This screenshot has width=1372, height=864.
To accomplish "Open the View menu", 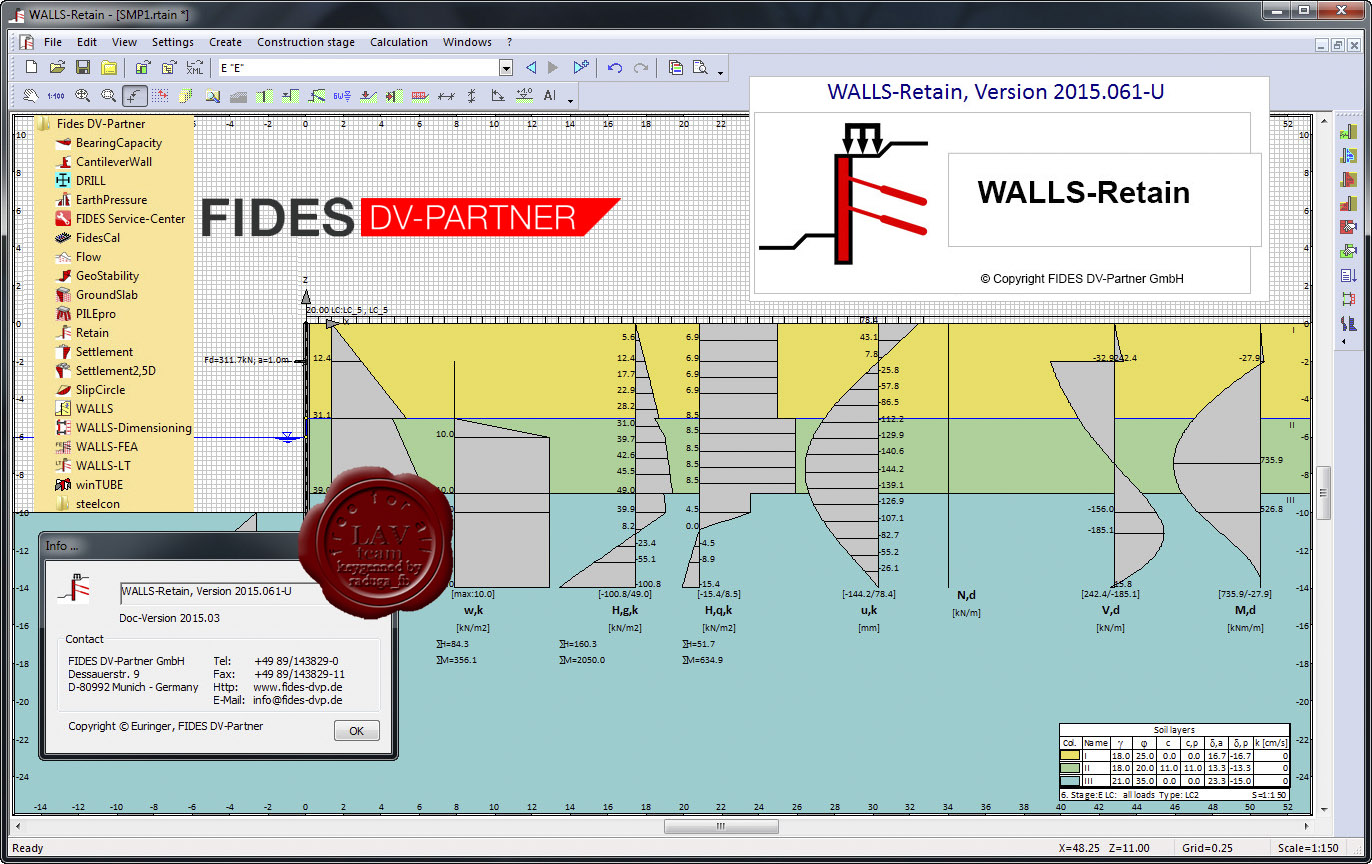I will 124,42.
